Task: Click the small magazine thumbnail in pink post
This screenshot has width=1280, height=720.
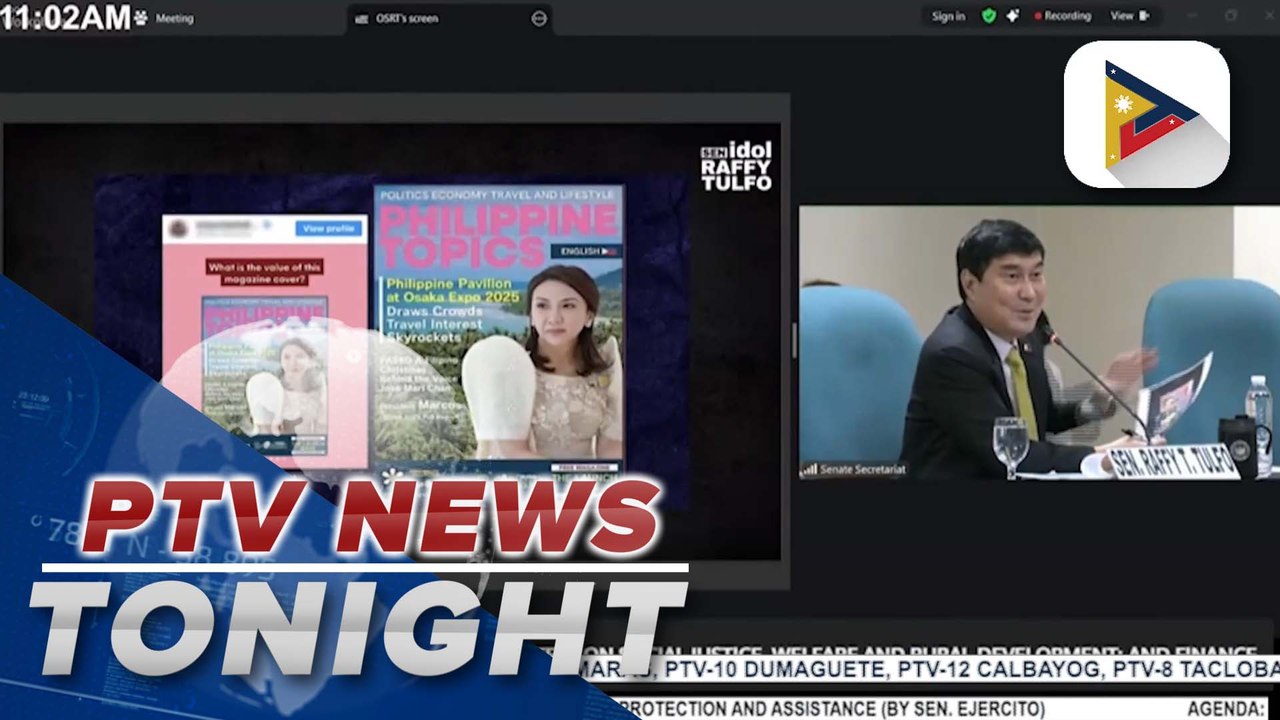Action: point(264,375)
